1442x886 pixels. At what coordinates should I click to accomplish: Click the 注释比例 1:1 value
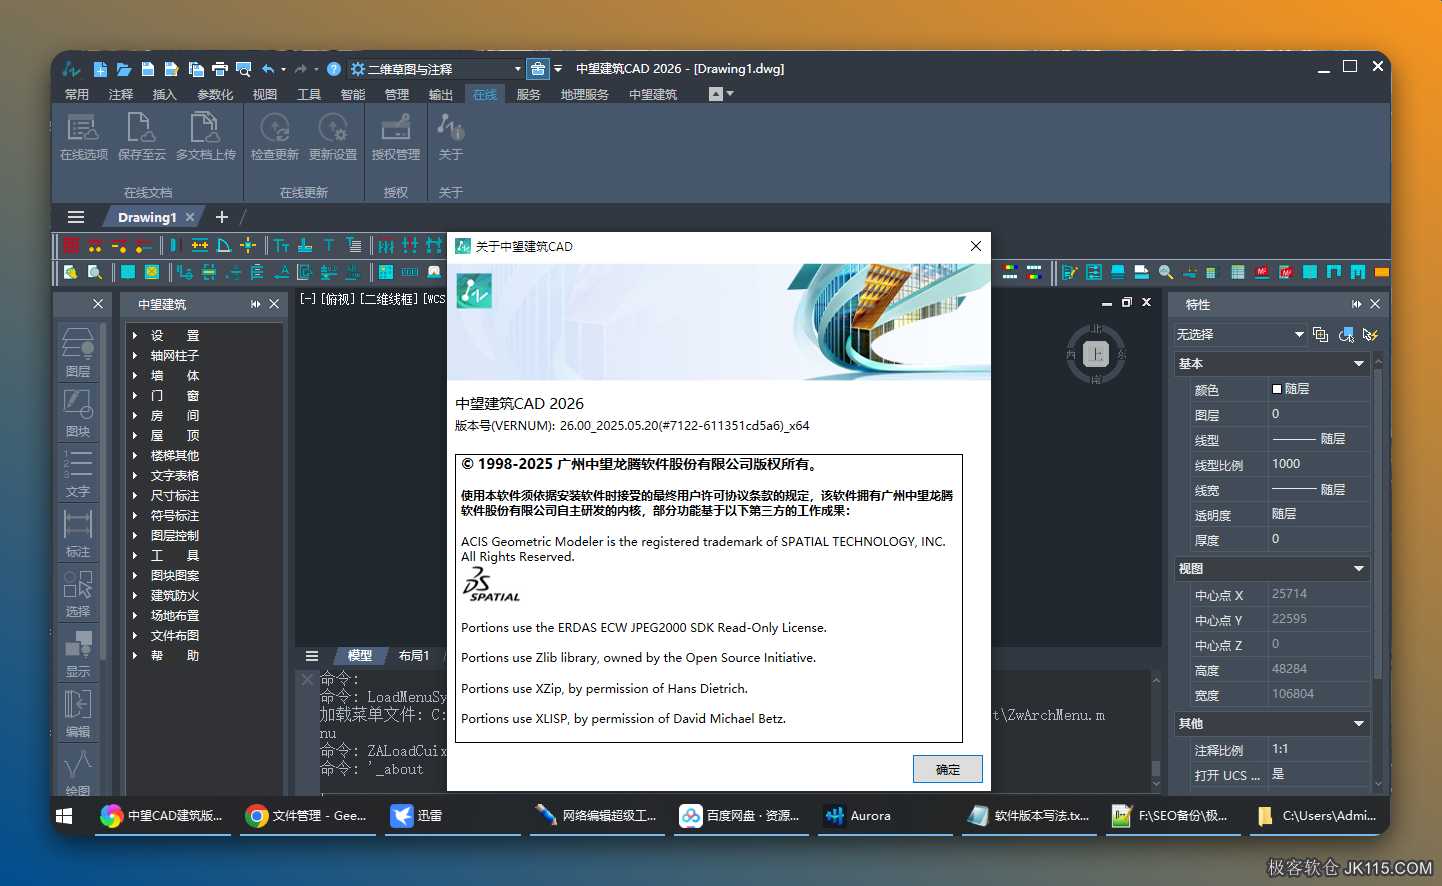click(x=1320, y=749)
